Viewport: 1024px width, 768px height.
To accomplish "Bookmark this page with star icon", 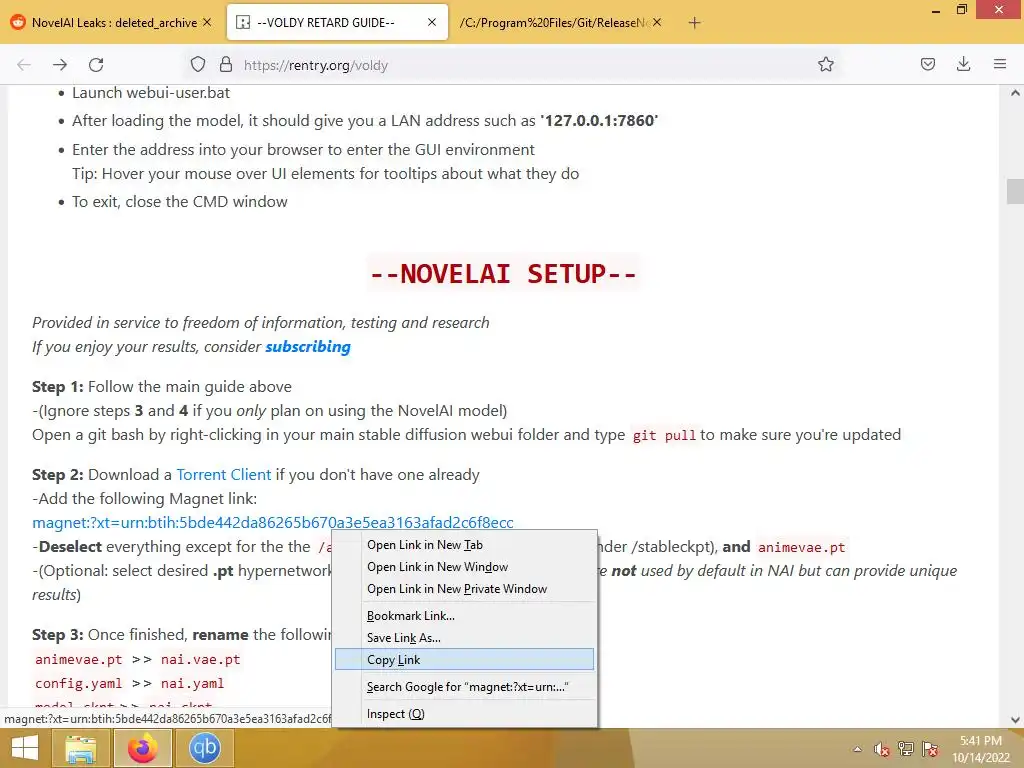I will 825,64.
